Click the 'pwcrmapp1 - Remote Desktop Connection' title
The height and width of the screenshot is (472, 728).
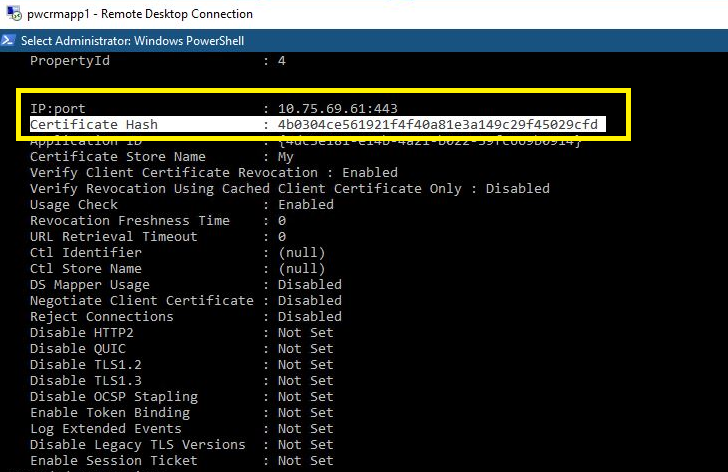click(x=140, y=14)
